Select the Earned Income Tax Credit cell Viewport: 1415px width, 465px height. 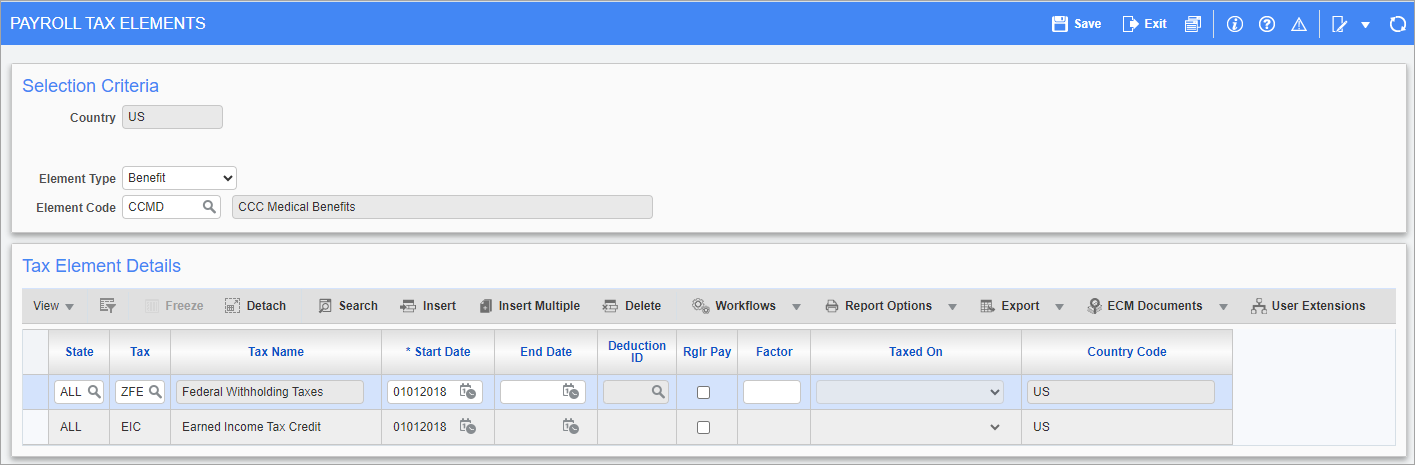point(276,427)
